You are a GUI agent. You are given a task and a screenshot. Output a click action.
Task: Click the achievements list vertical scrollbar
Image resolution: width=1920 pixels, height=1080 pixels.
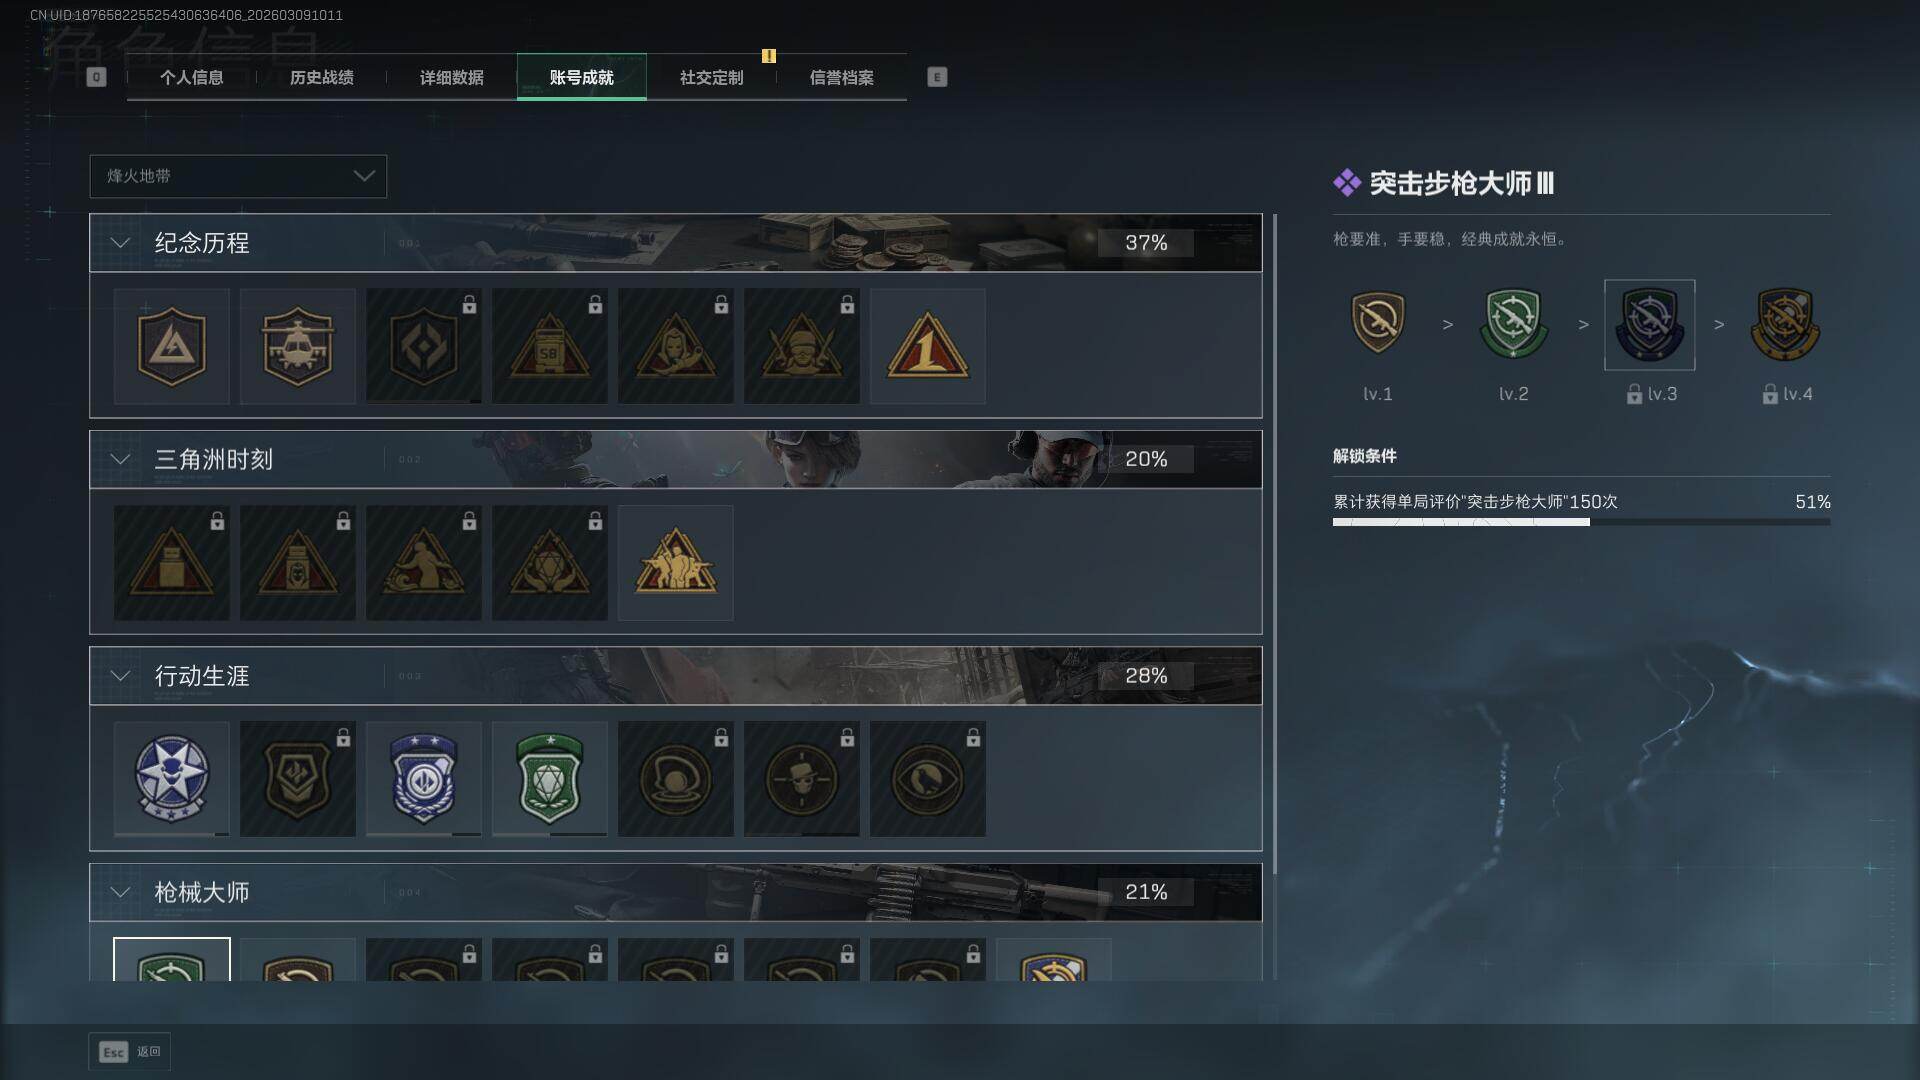pos(1275,596)
